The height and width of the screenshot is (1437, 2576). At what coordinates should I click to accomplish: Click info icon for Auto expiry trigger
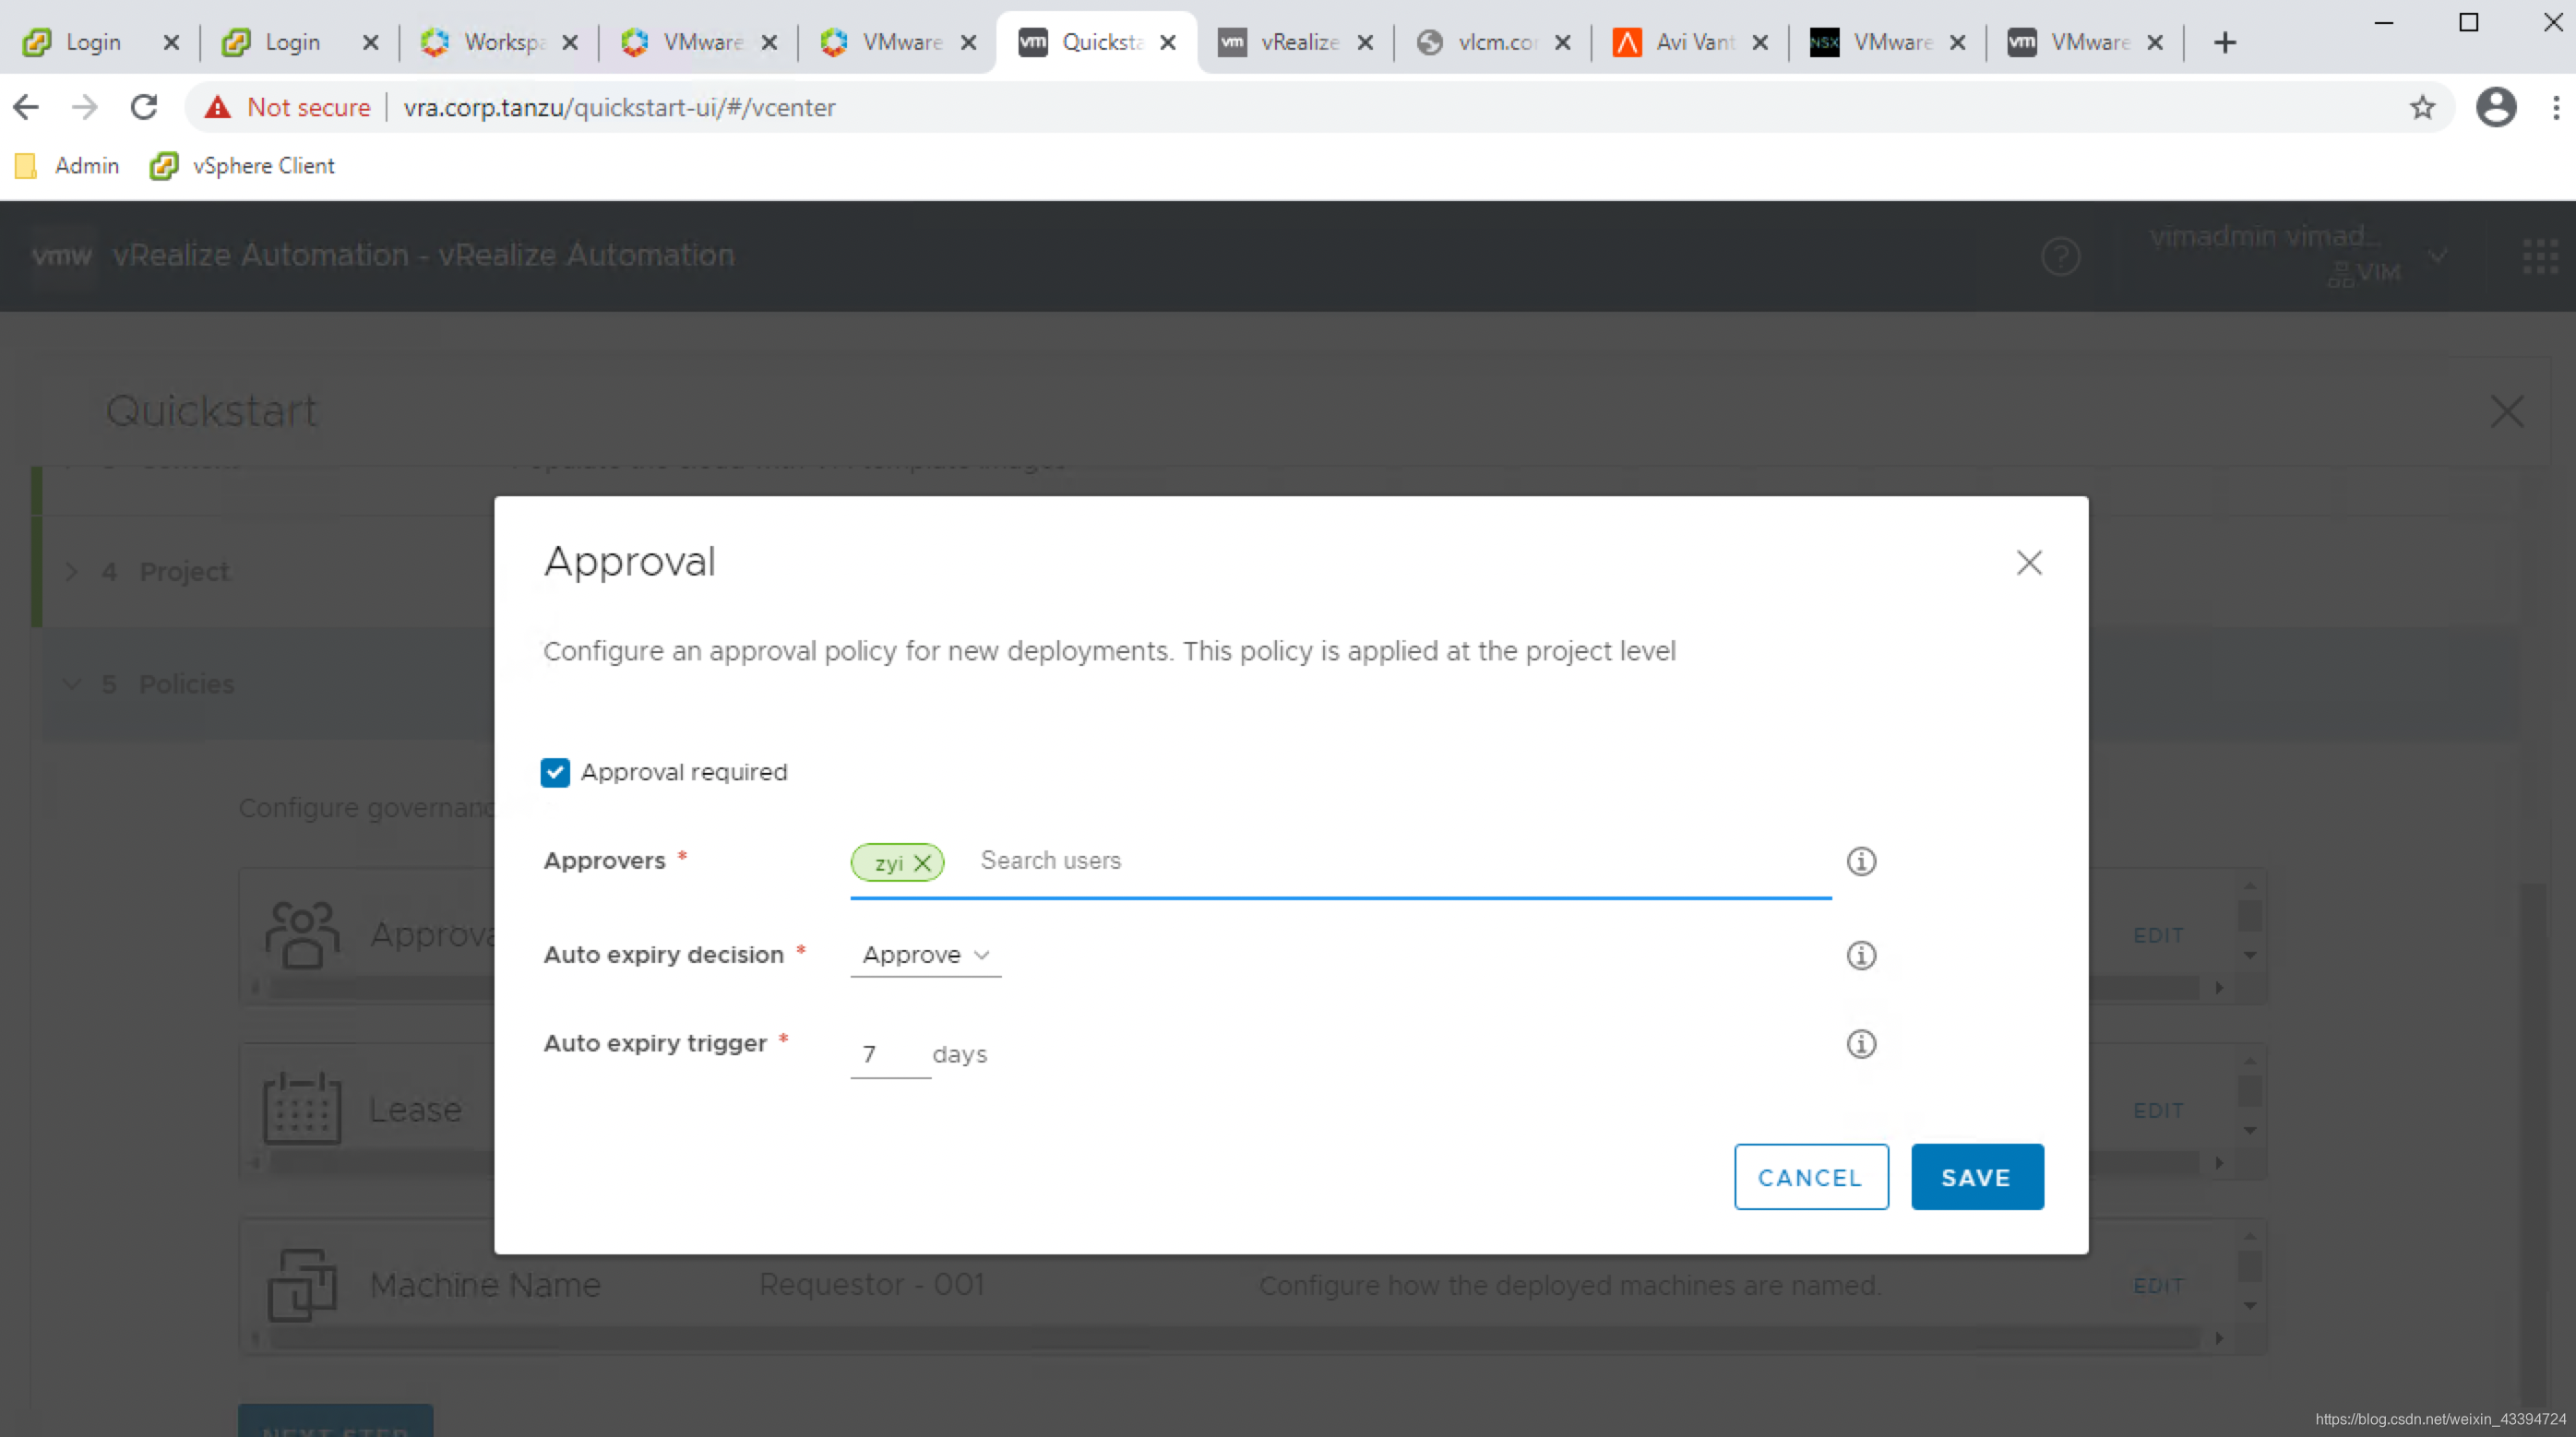[1860, 1044]
